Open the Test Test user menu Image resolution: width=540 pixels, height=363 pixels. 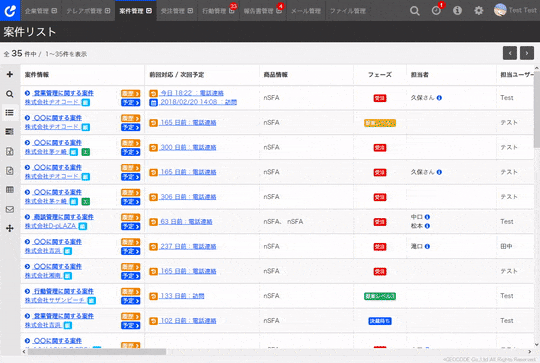(516, 10)
